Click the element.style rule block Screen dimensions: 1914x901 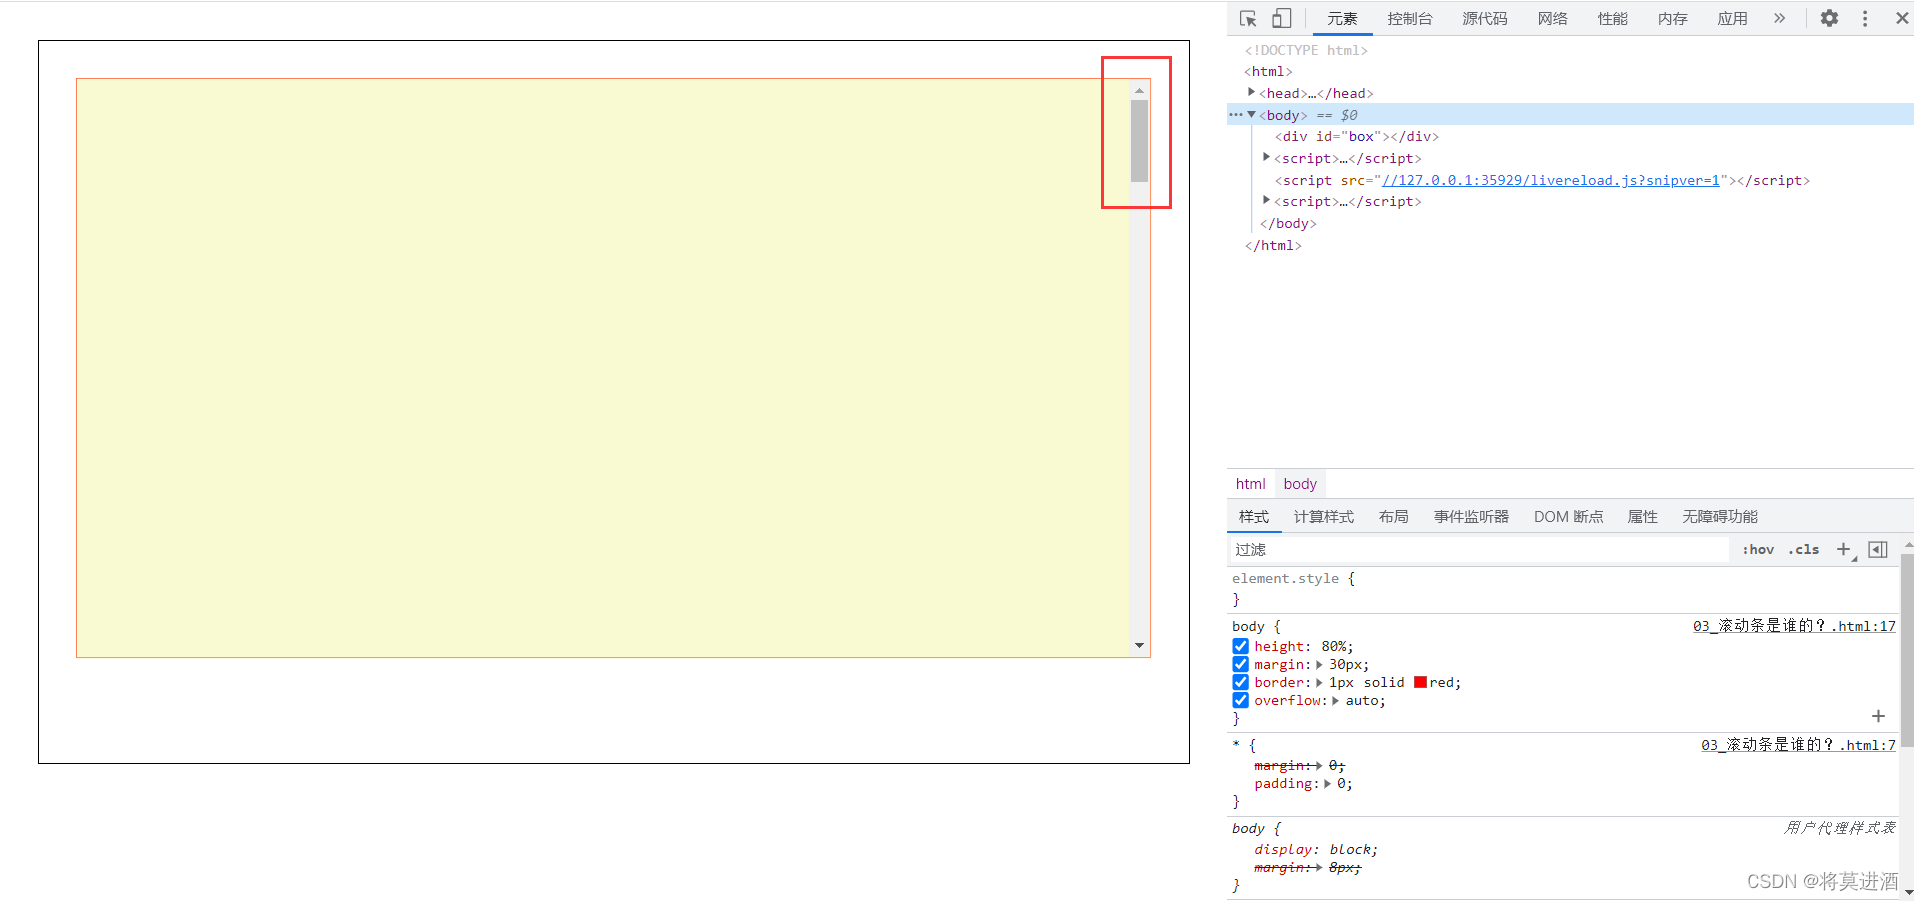pyautogui.click(x=1564, y=589)
